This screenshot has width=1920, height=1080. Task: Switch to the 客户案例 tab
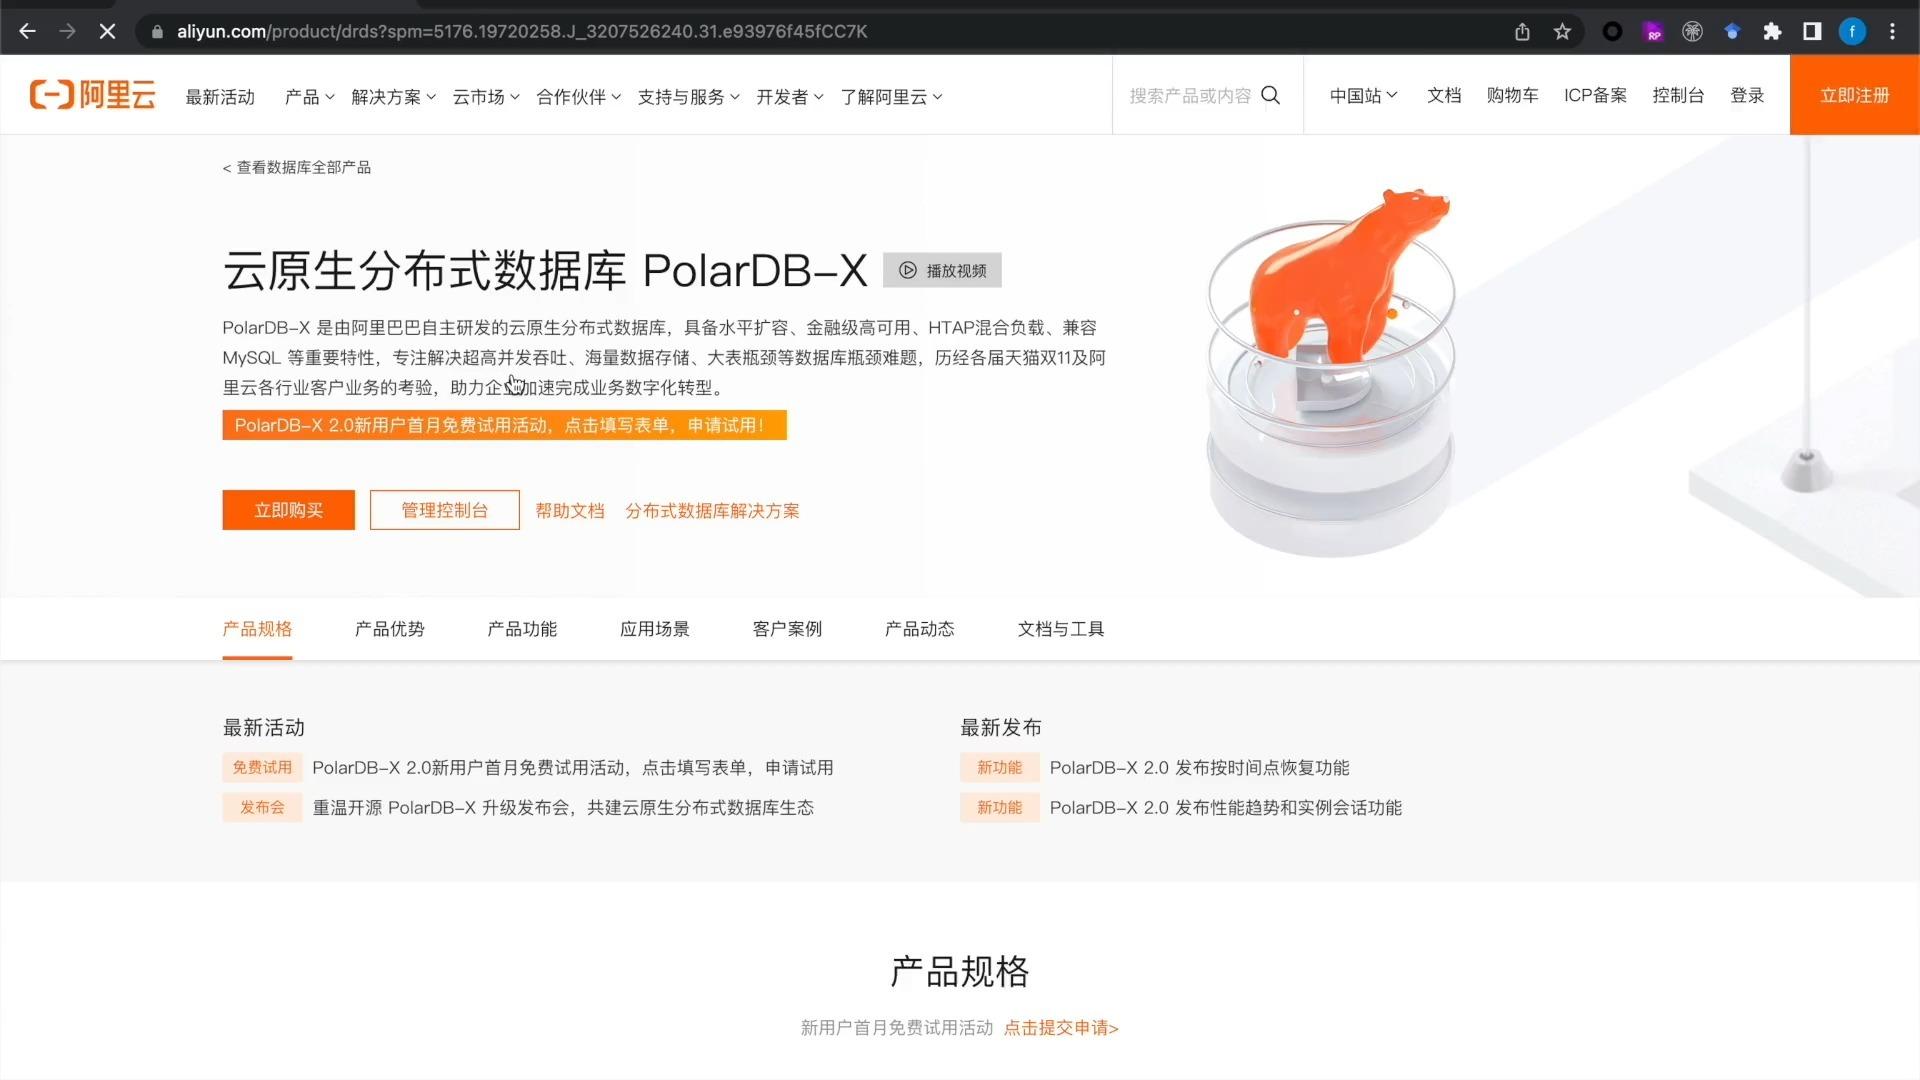[787, 629]
